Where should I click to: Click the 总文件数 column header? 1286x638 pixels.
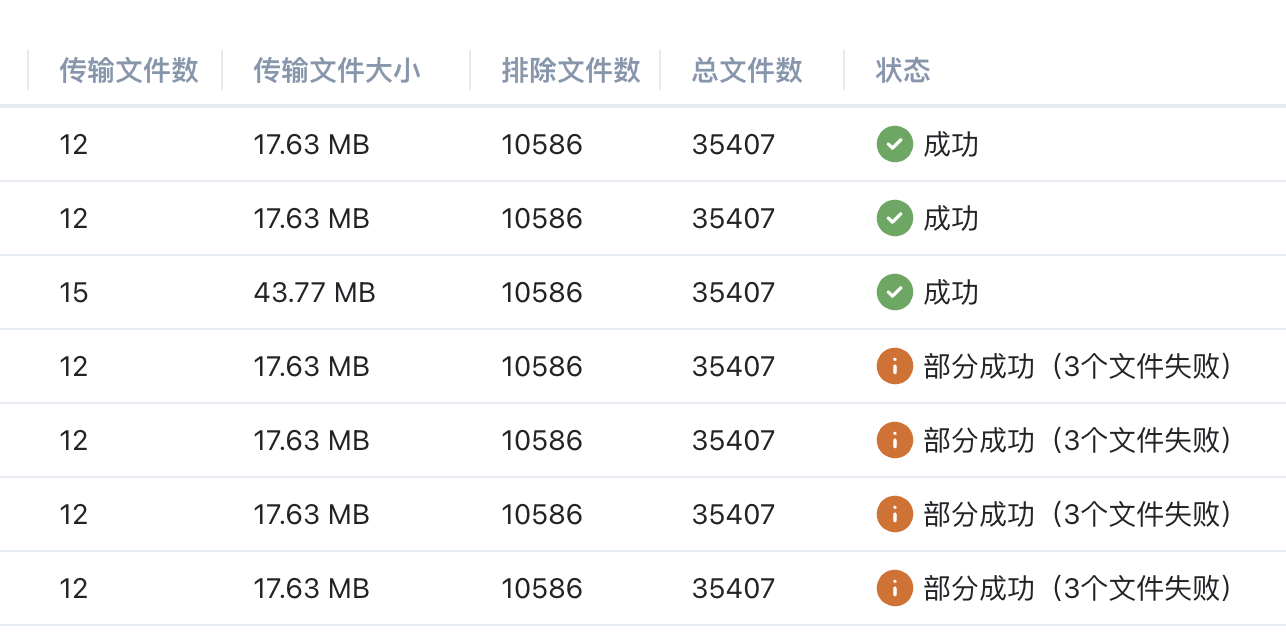tap(746, 70)
